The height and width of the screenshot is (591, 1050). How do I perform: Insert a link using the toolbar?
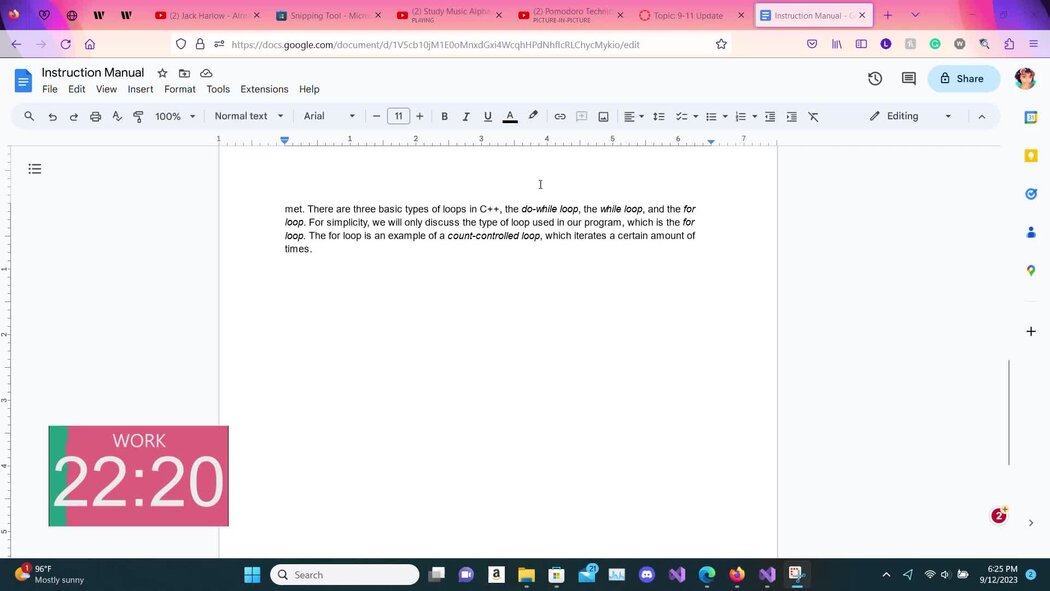pyautogui.click(x=560, y=116)
